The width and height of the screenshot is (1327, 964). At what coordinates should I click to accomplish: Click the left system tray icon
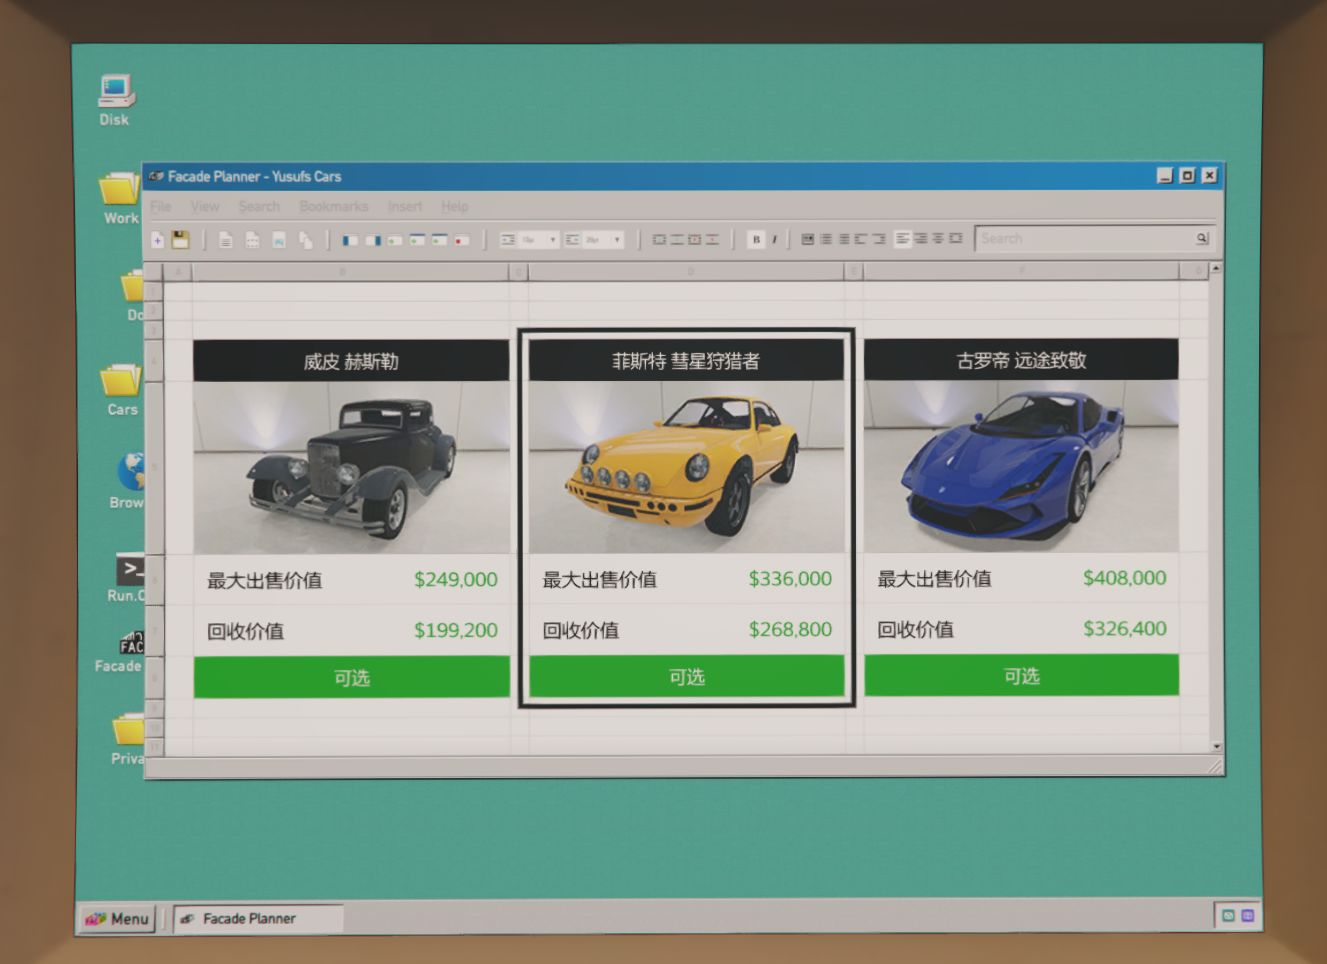tap(1228, 915)
